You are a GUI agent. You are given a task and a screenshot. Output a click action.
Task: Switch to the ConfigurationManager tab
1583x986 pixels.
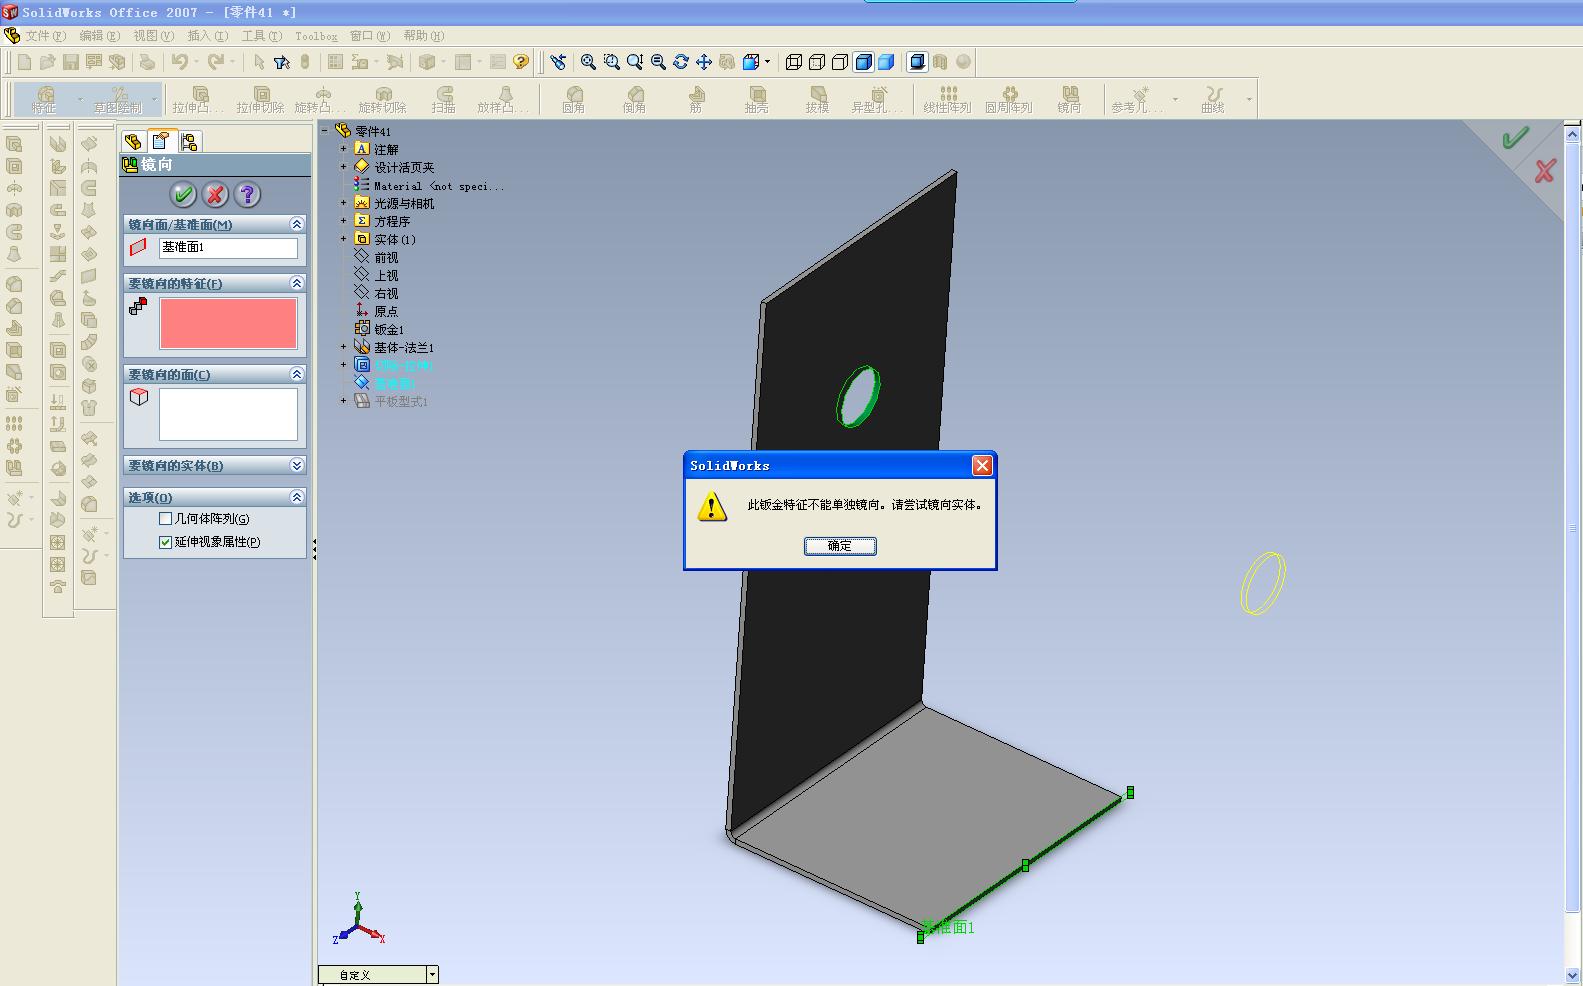189,142
